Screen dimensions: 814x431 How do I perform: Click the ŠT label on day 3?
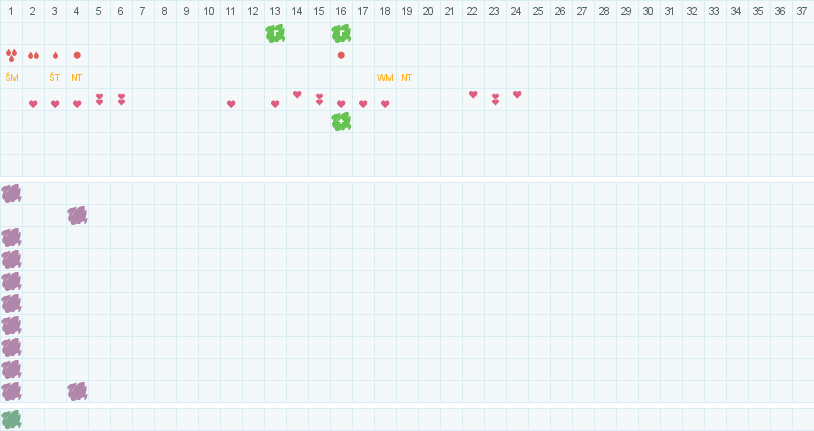point(55,77)
